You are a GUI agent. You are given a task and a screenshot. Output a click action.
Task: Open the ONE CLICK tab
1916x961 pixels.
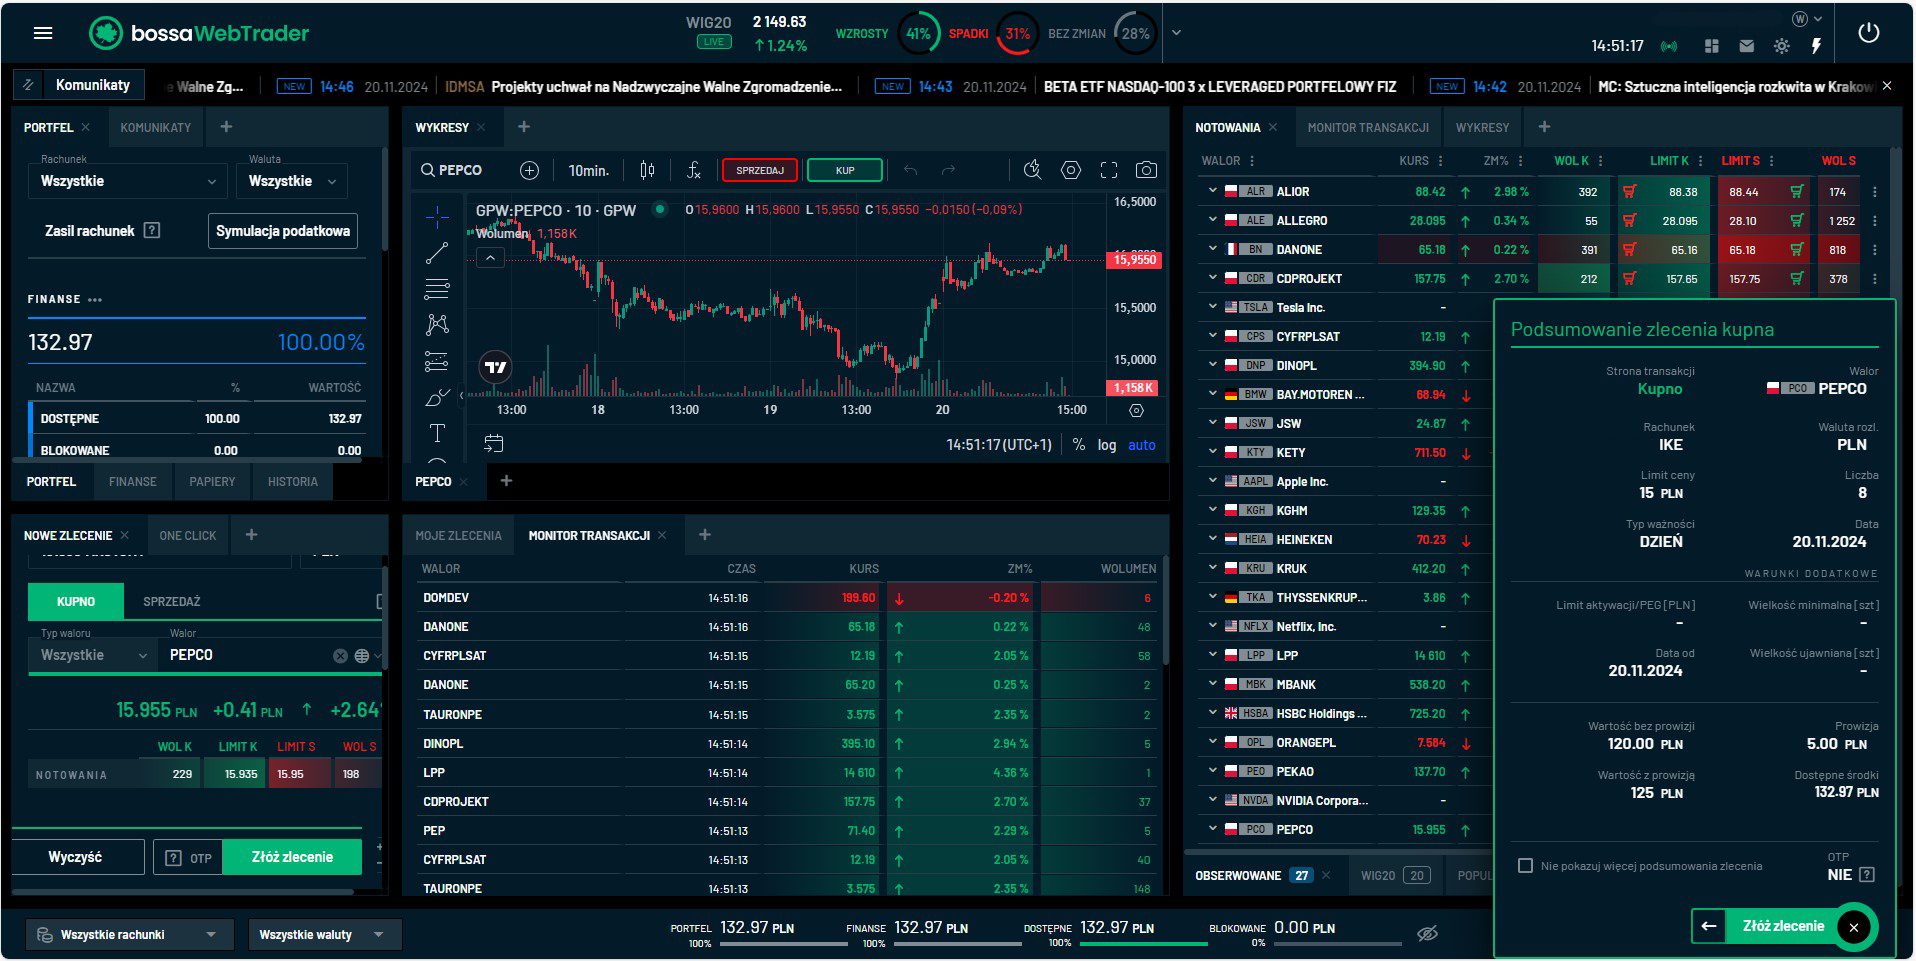(187, 535)
